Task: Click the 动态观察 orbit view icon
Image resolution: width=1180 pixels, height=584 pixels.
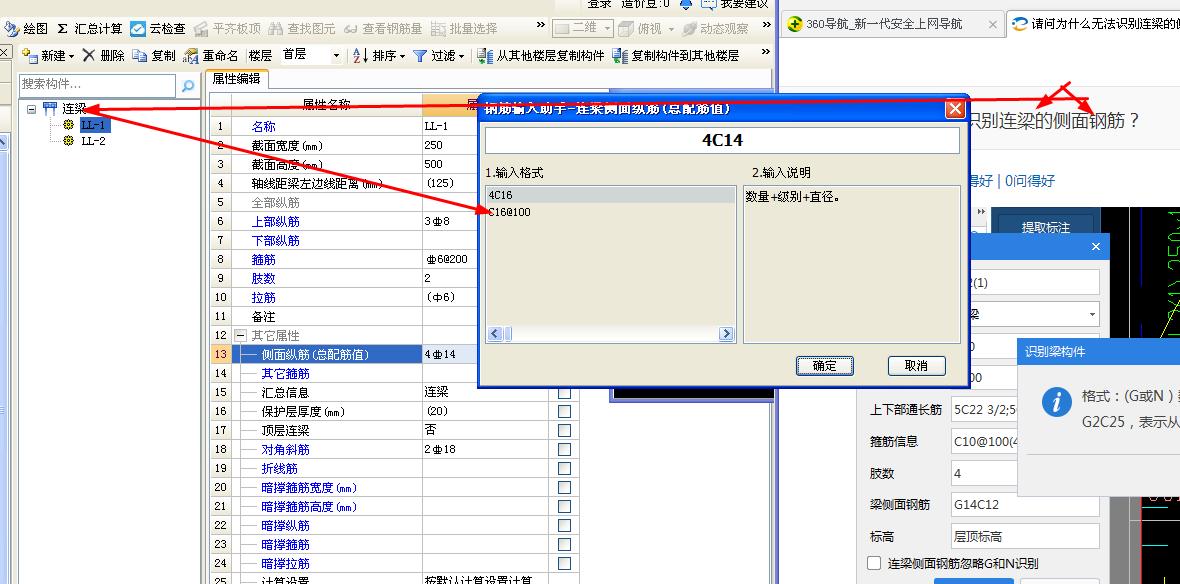Action: 689,29
